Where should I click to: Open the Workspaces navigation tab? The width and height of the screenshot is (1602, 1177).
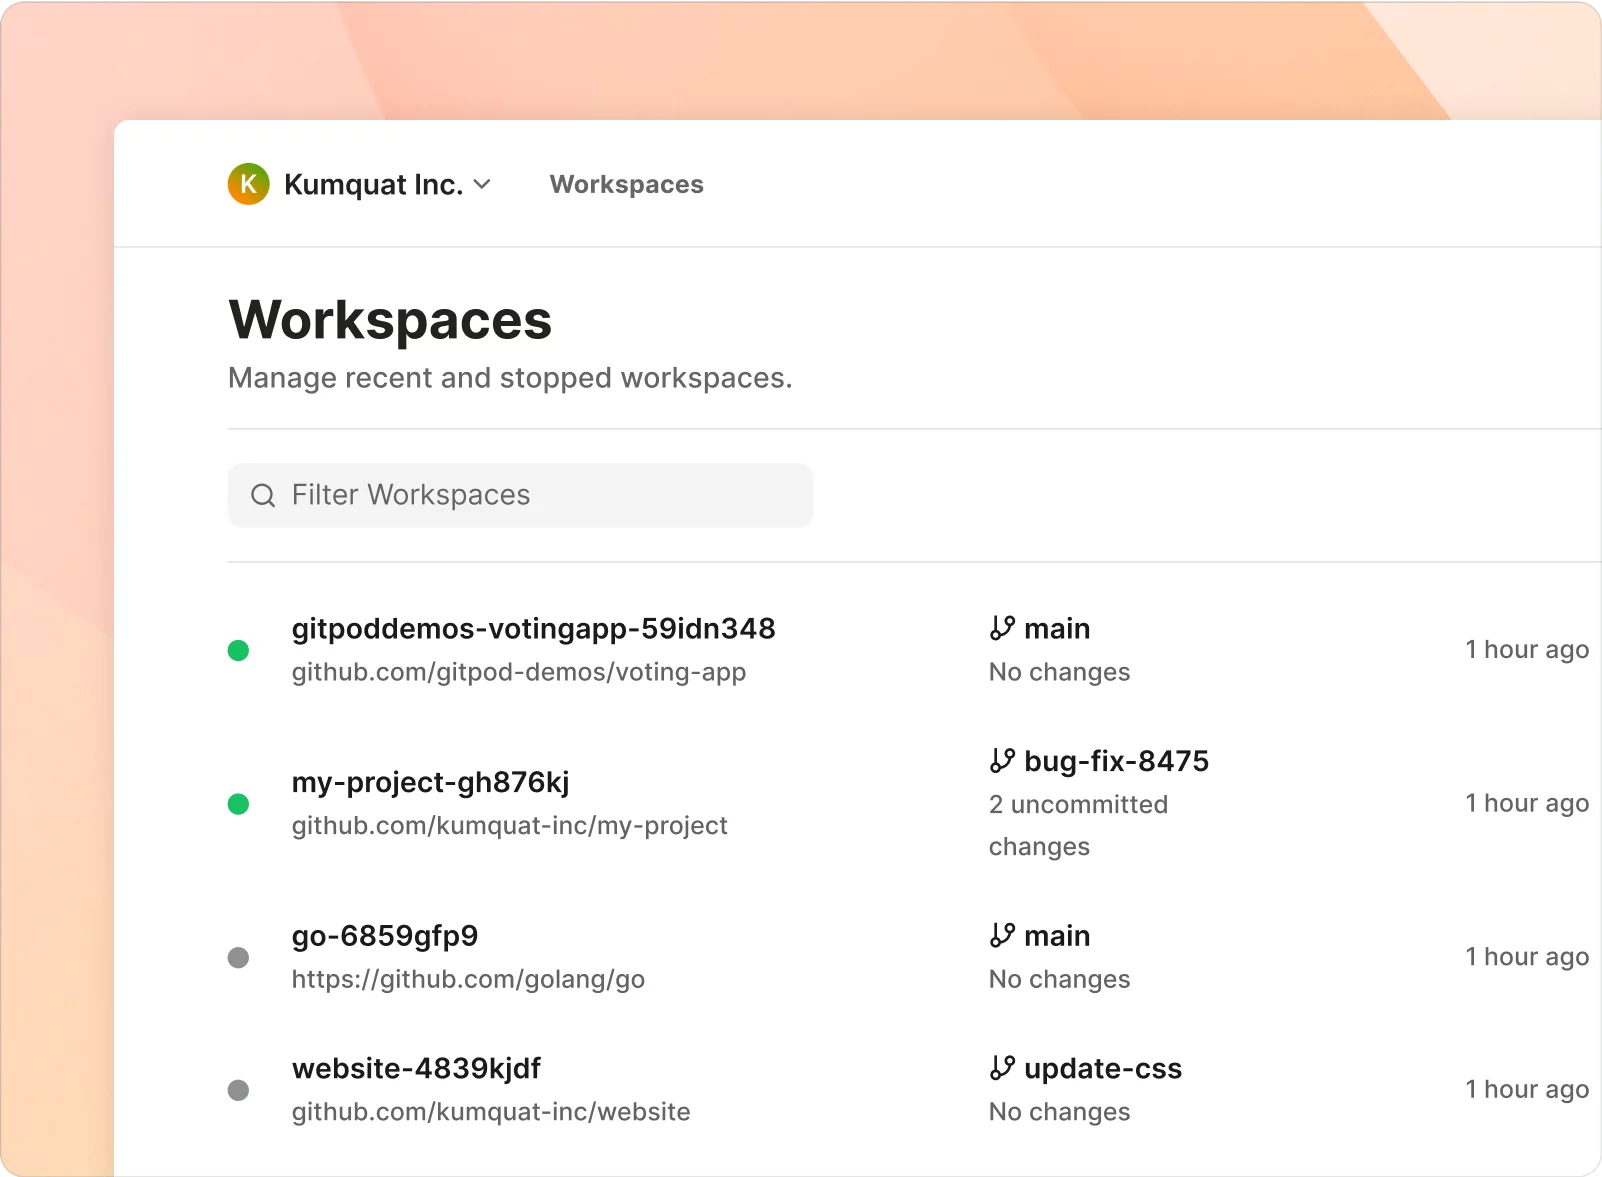[x=626, y=184]
